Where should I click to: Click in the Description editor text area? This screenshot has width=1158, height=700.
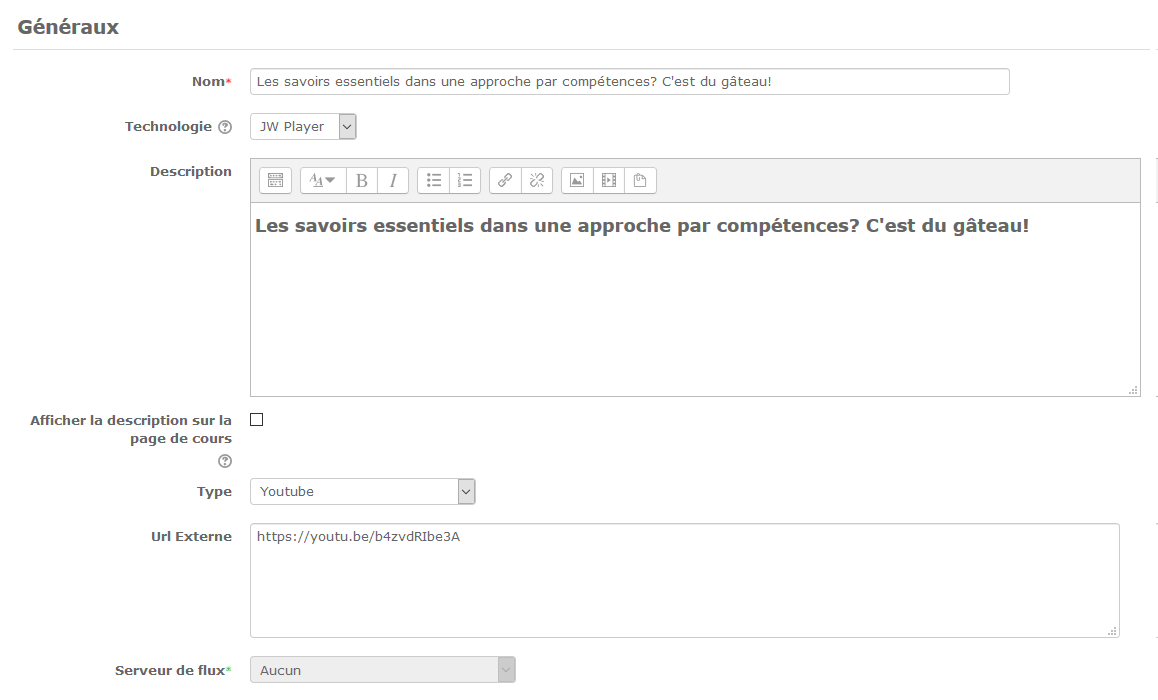694,310
